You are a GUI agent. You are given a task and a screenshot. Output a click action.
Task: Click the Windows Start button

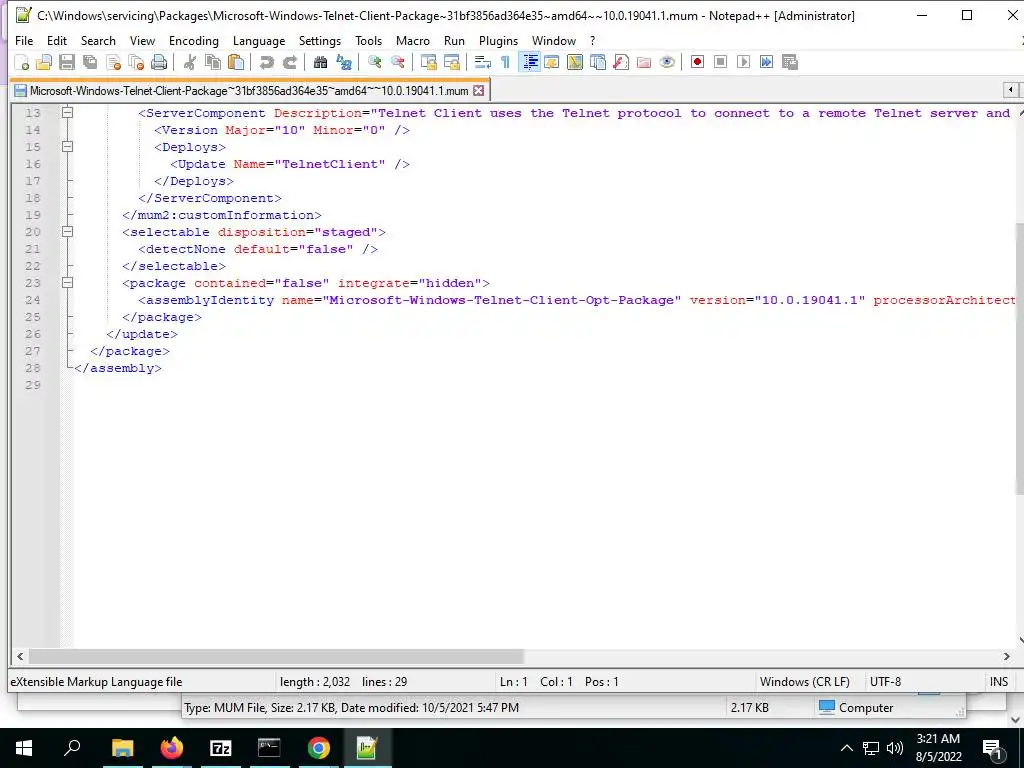[x=24, y=748]
